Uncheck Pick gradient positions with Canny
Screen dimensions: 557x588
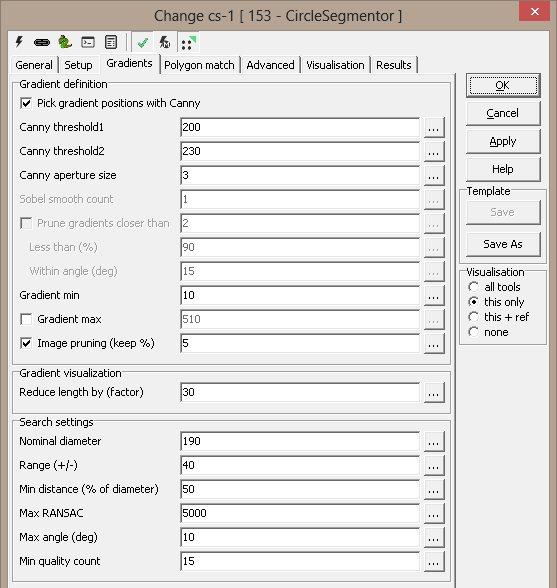click(26, 103)
